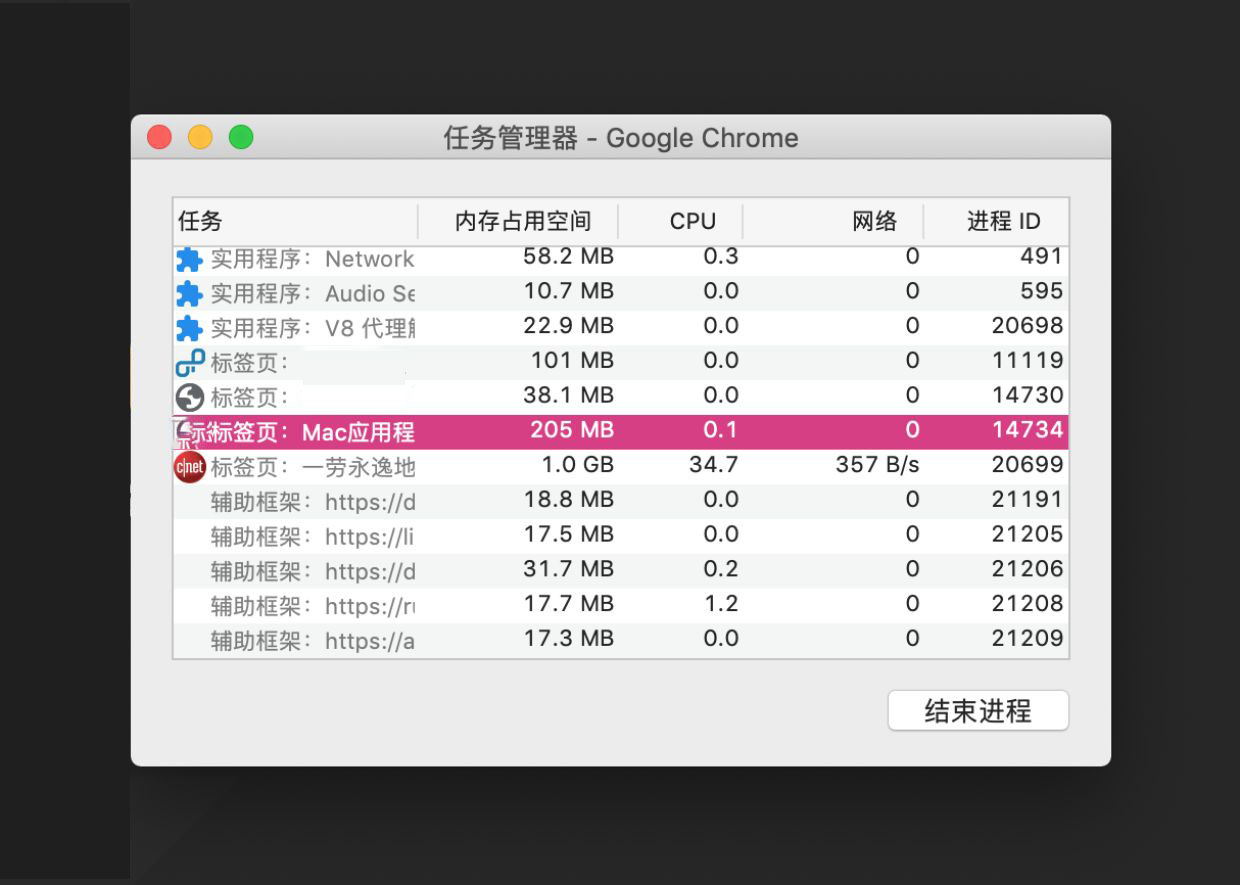This screenshot has height=885, width=1240.
Task: Click the 10.7 MB memory value
Action: [x=568, y=291]
